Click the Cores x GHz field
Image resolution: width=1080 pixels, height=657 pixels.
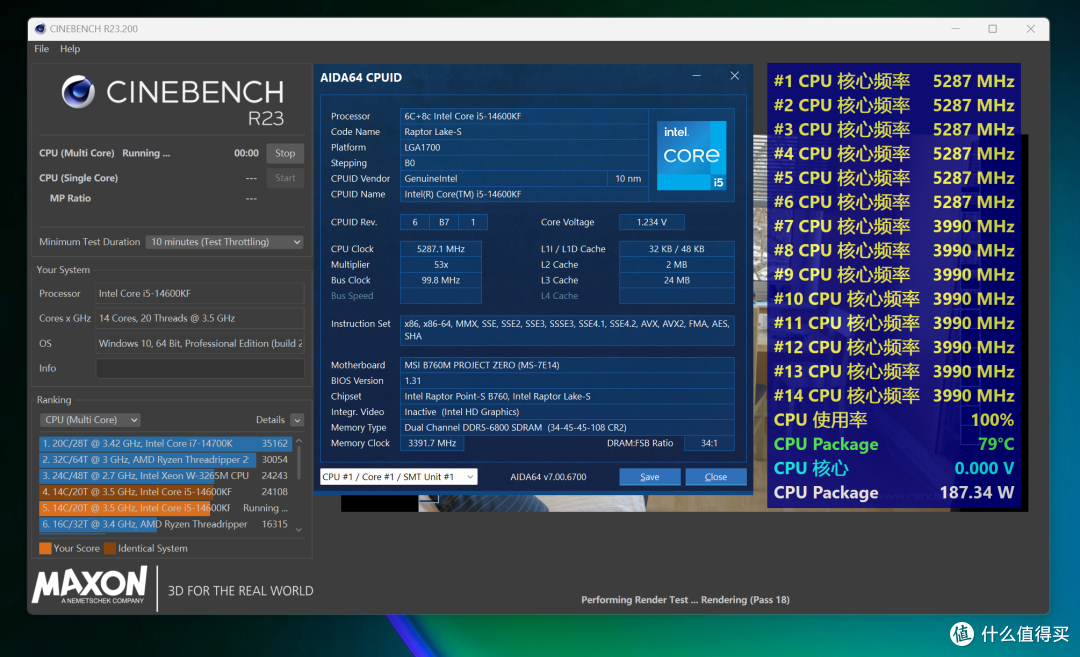tap(200, 318)
